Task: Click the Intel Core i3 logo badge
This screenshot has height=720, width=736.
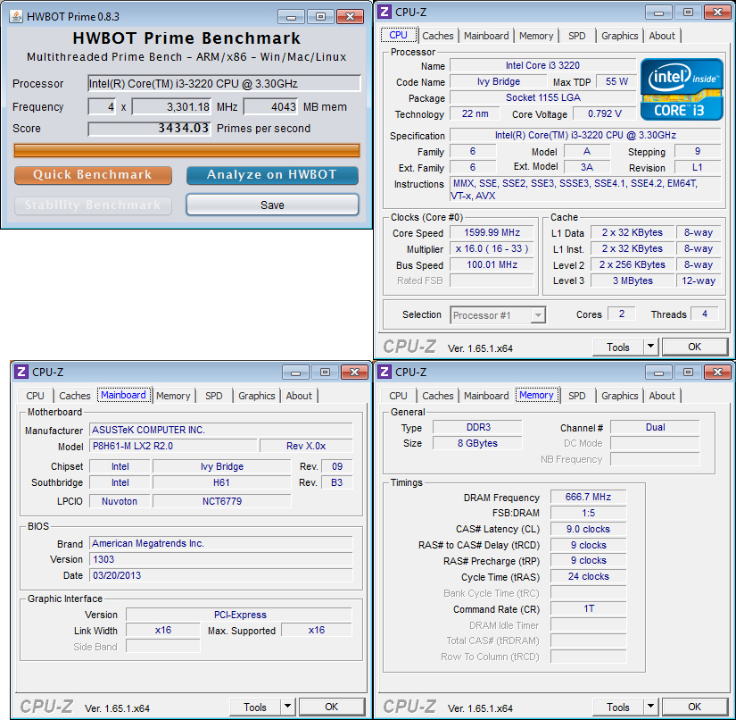Action: pyautogui.click(x=681, y=89)
